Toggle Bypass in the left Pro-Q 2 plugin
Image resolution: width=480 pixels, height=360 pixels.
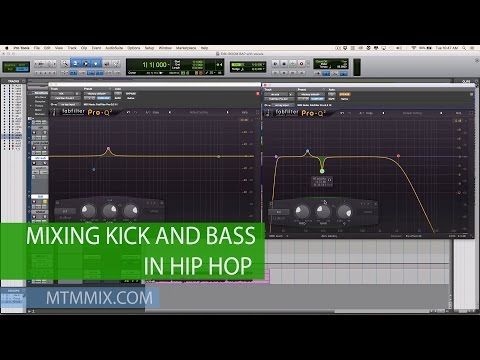[x=131, y=94]
